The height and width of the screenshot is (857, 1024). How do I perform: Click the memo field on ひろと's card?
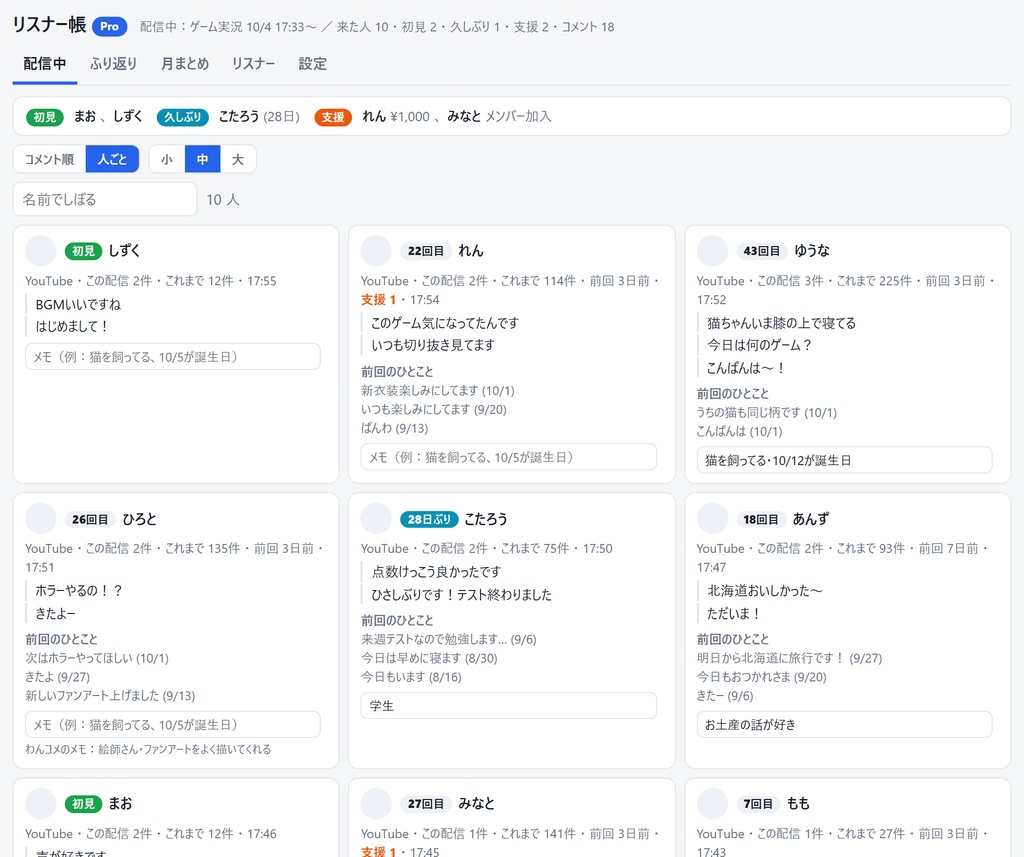(x=173, y=724)
